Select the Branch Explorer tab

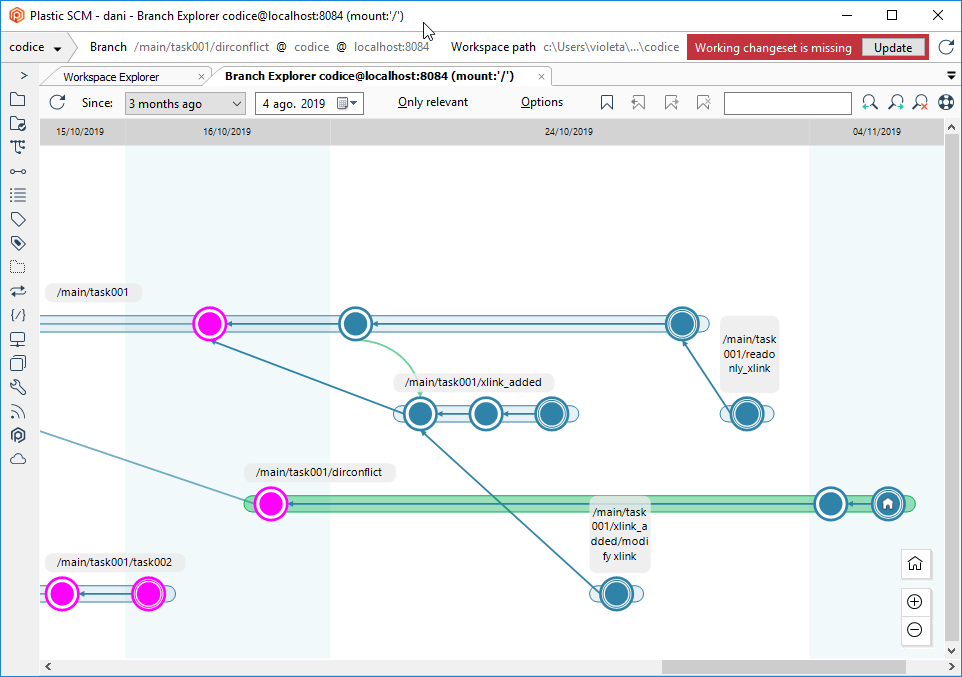point(369,76)
